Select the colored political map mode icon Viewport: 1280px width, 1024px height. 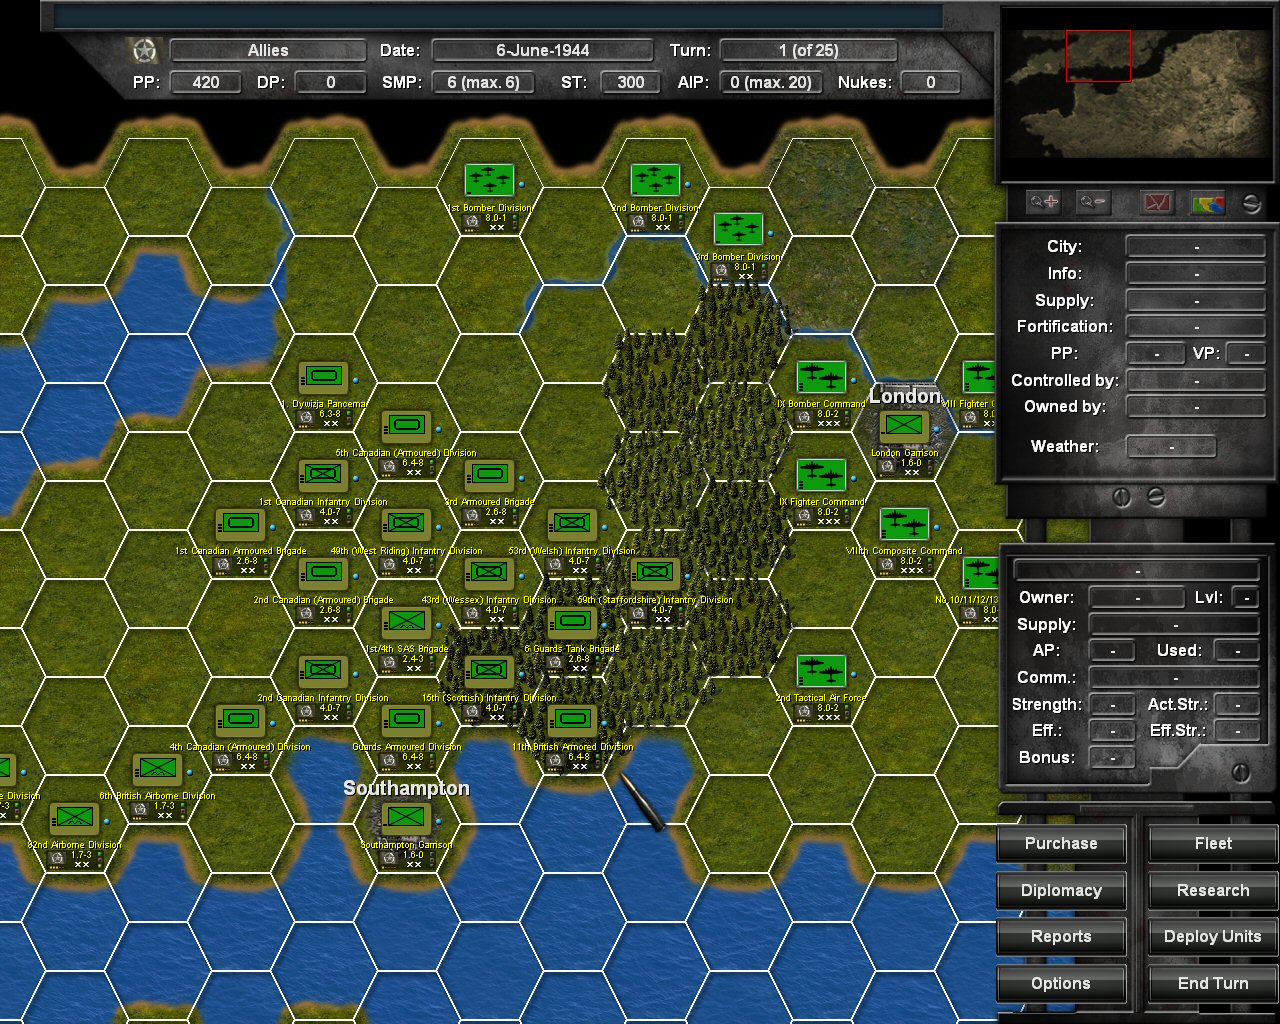coord(1206,202)
